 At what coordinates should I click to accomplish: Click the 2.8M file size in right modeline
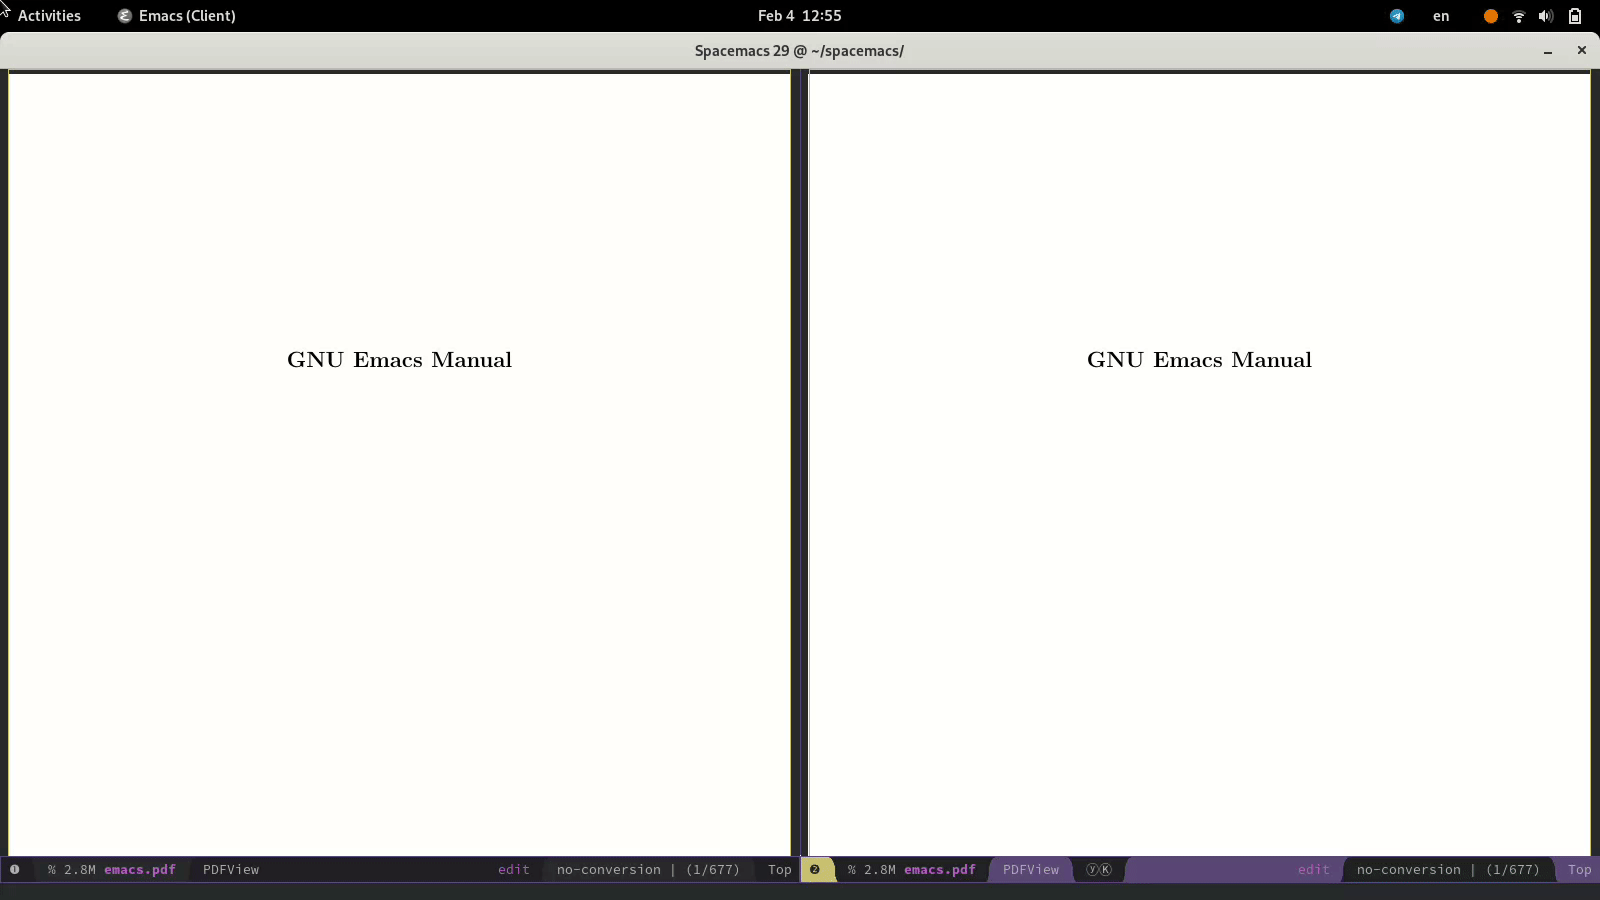880,870
